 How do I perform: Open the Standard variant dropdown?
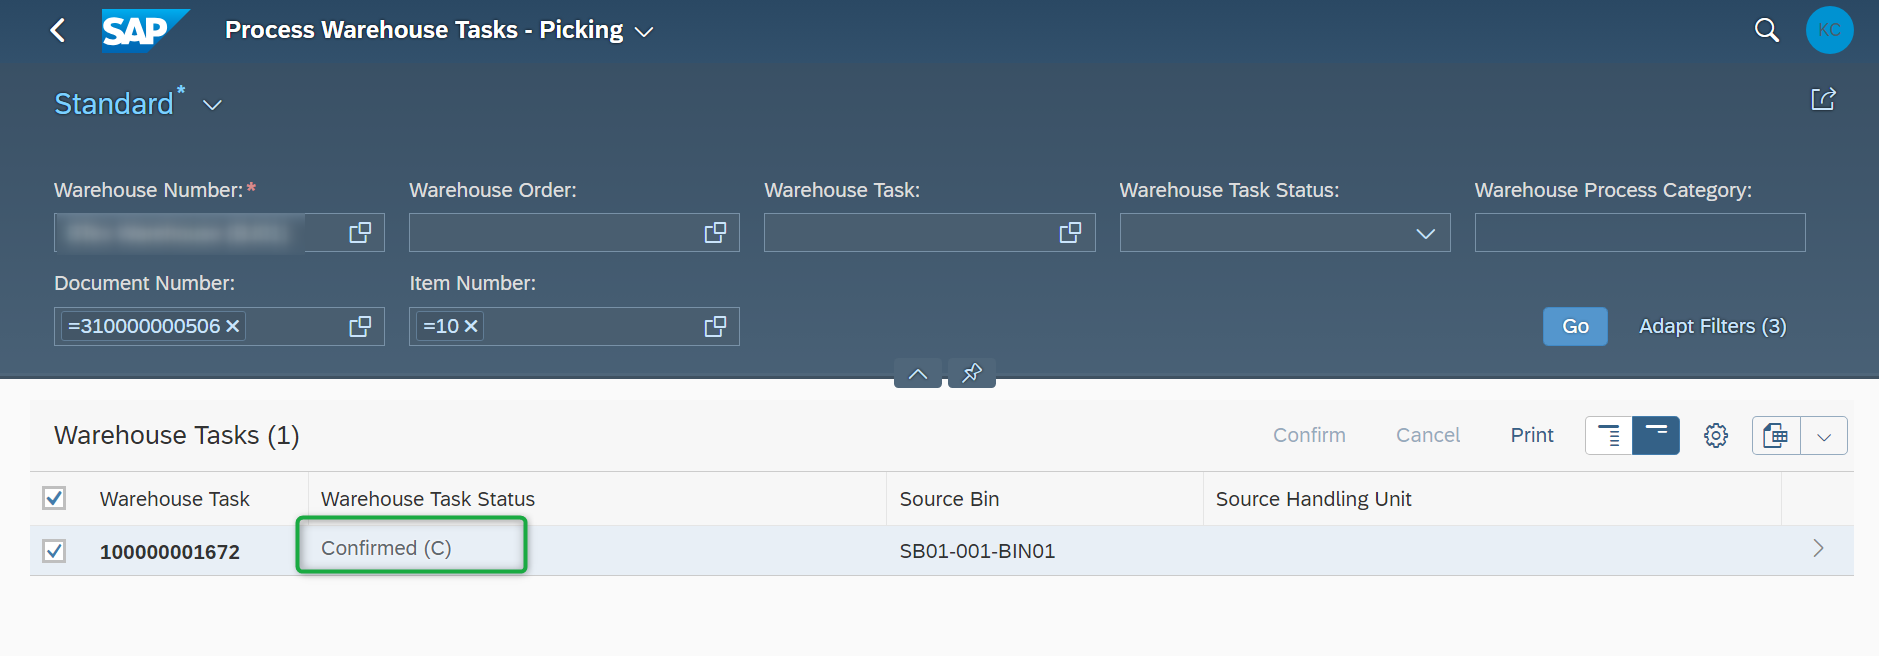click(212, 105)
